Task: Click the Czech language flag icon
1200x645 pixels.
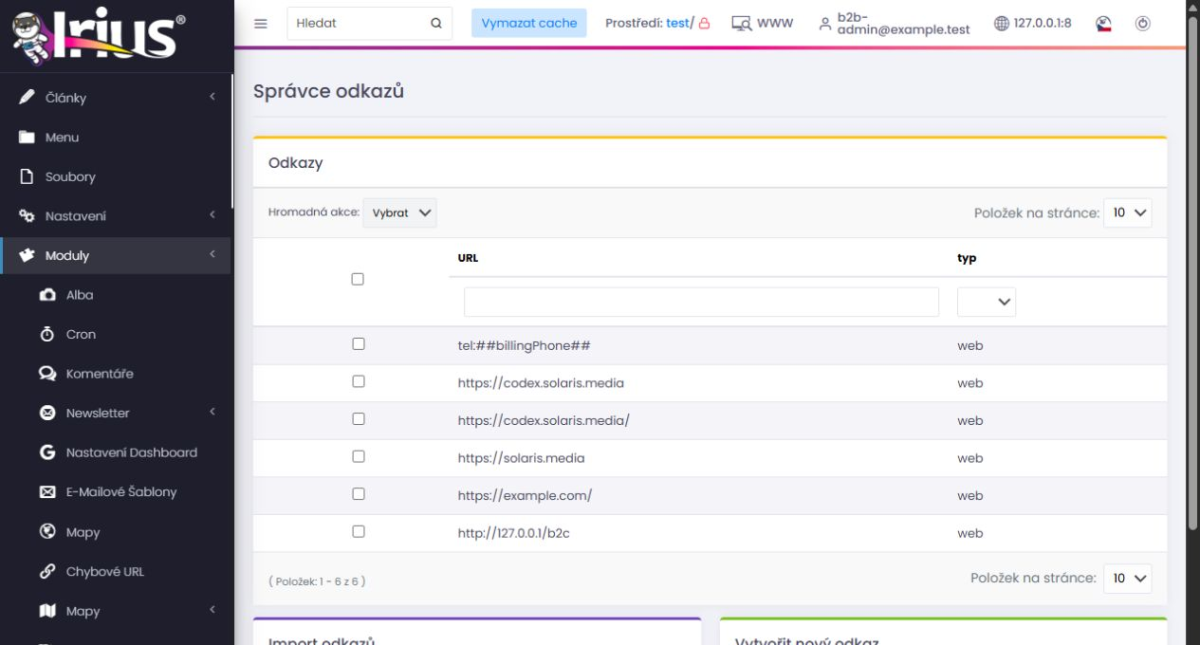Action: coord(1104,23)
